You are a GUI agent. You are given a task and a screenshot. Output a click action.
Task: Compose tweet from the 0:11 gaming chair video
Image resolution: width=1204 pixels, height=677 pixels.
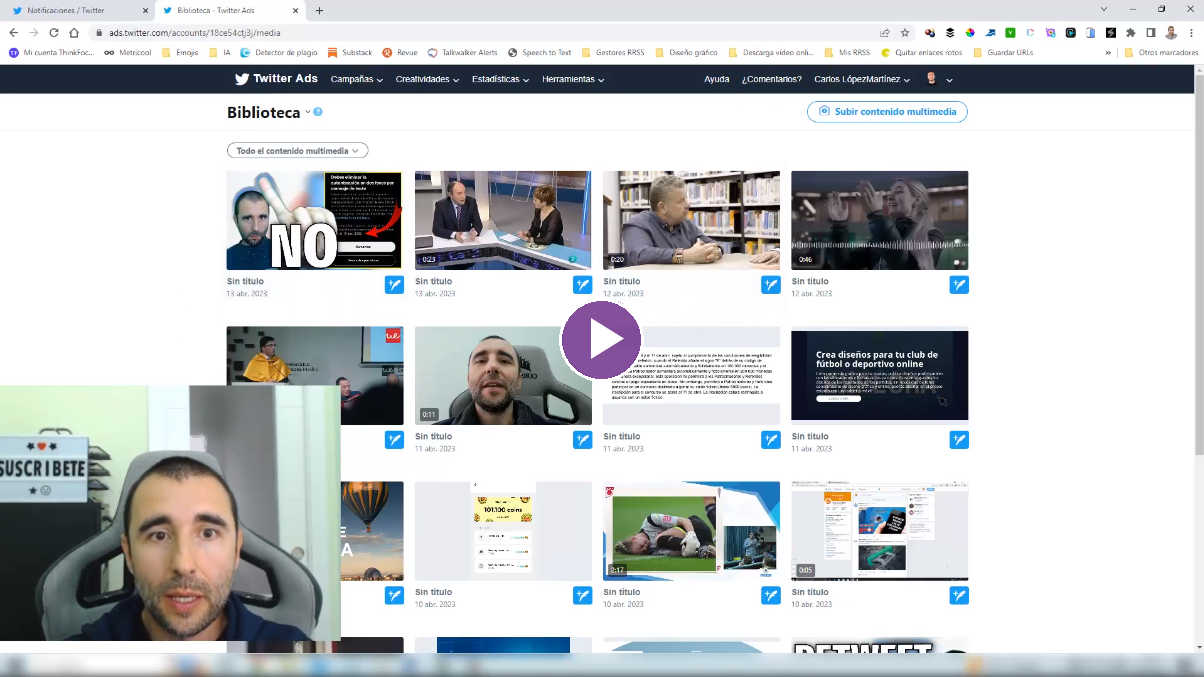click(582, 440)
